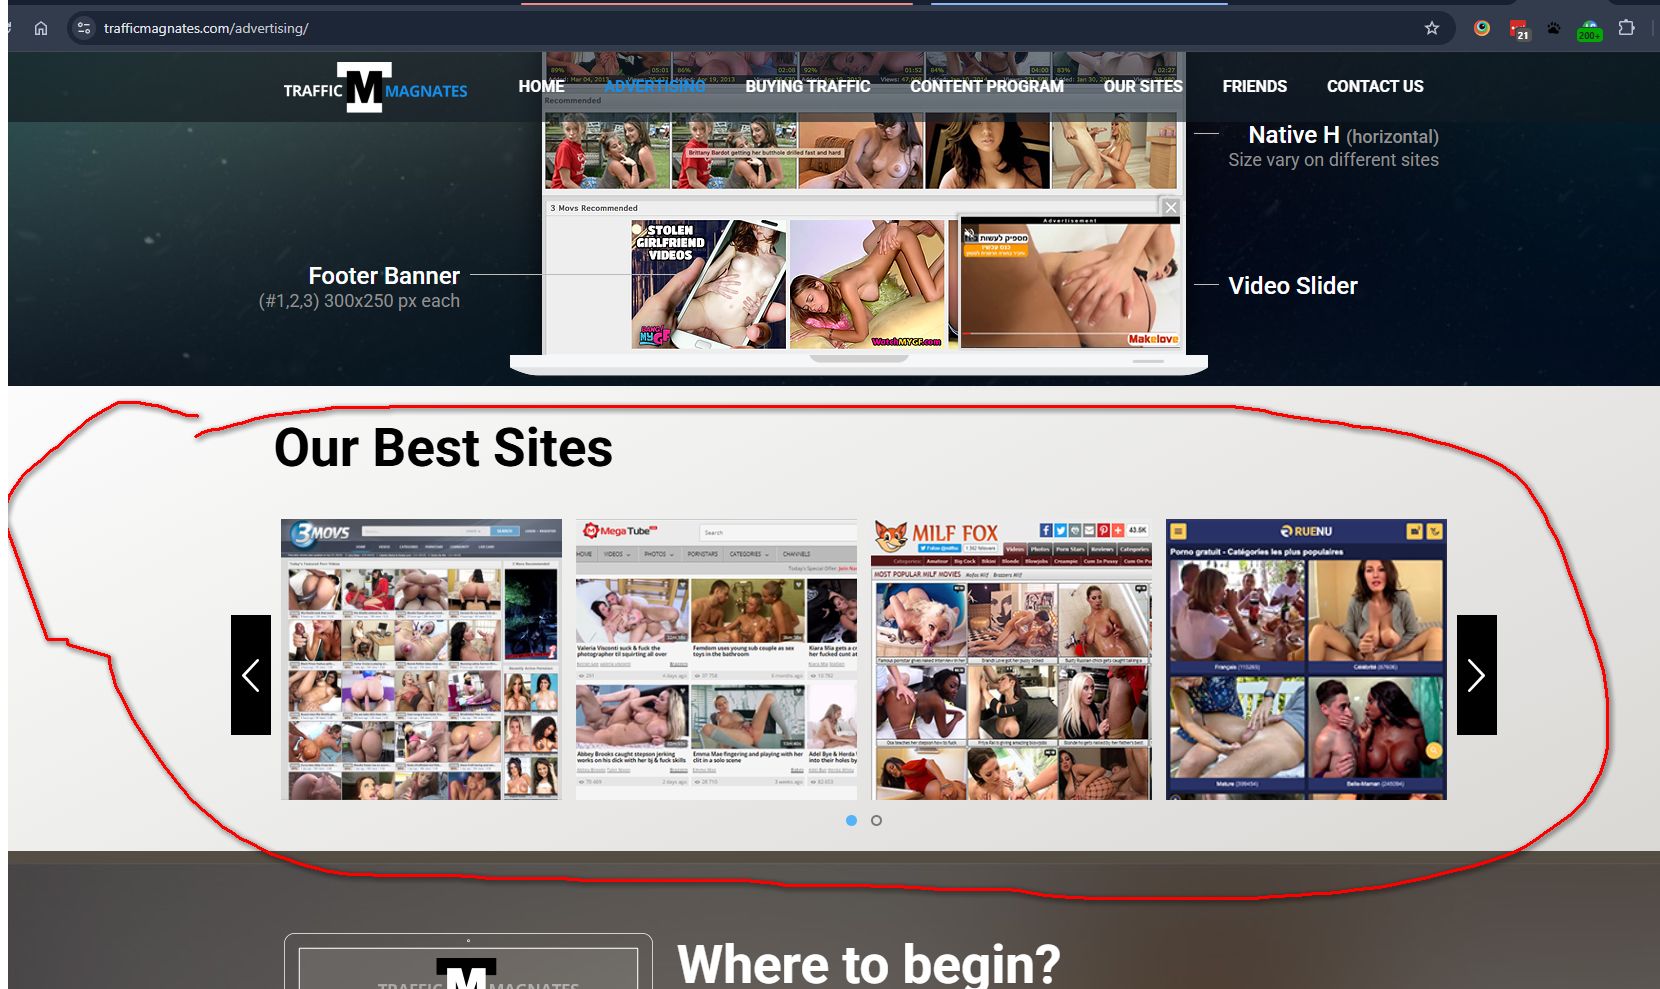1660x989 pixels.
Task: Show previous sites with the left arrow
Action: tap(251, 675)
